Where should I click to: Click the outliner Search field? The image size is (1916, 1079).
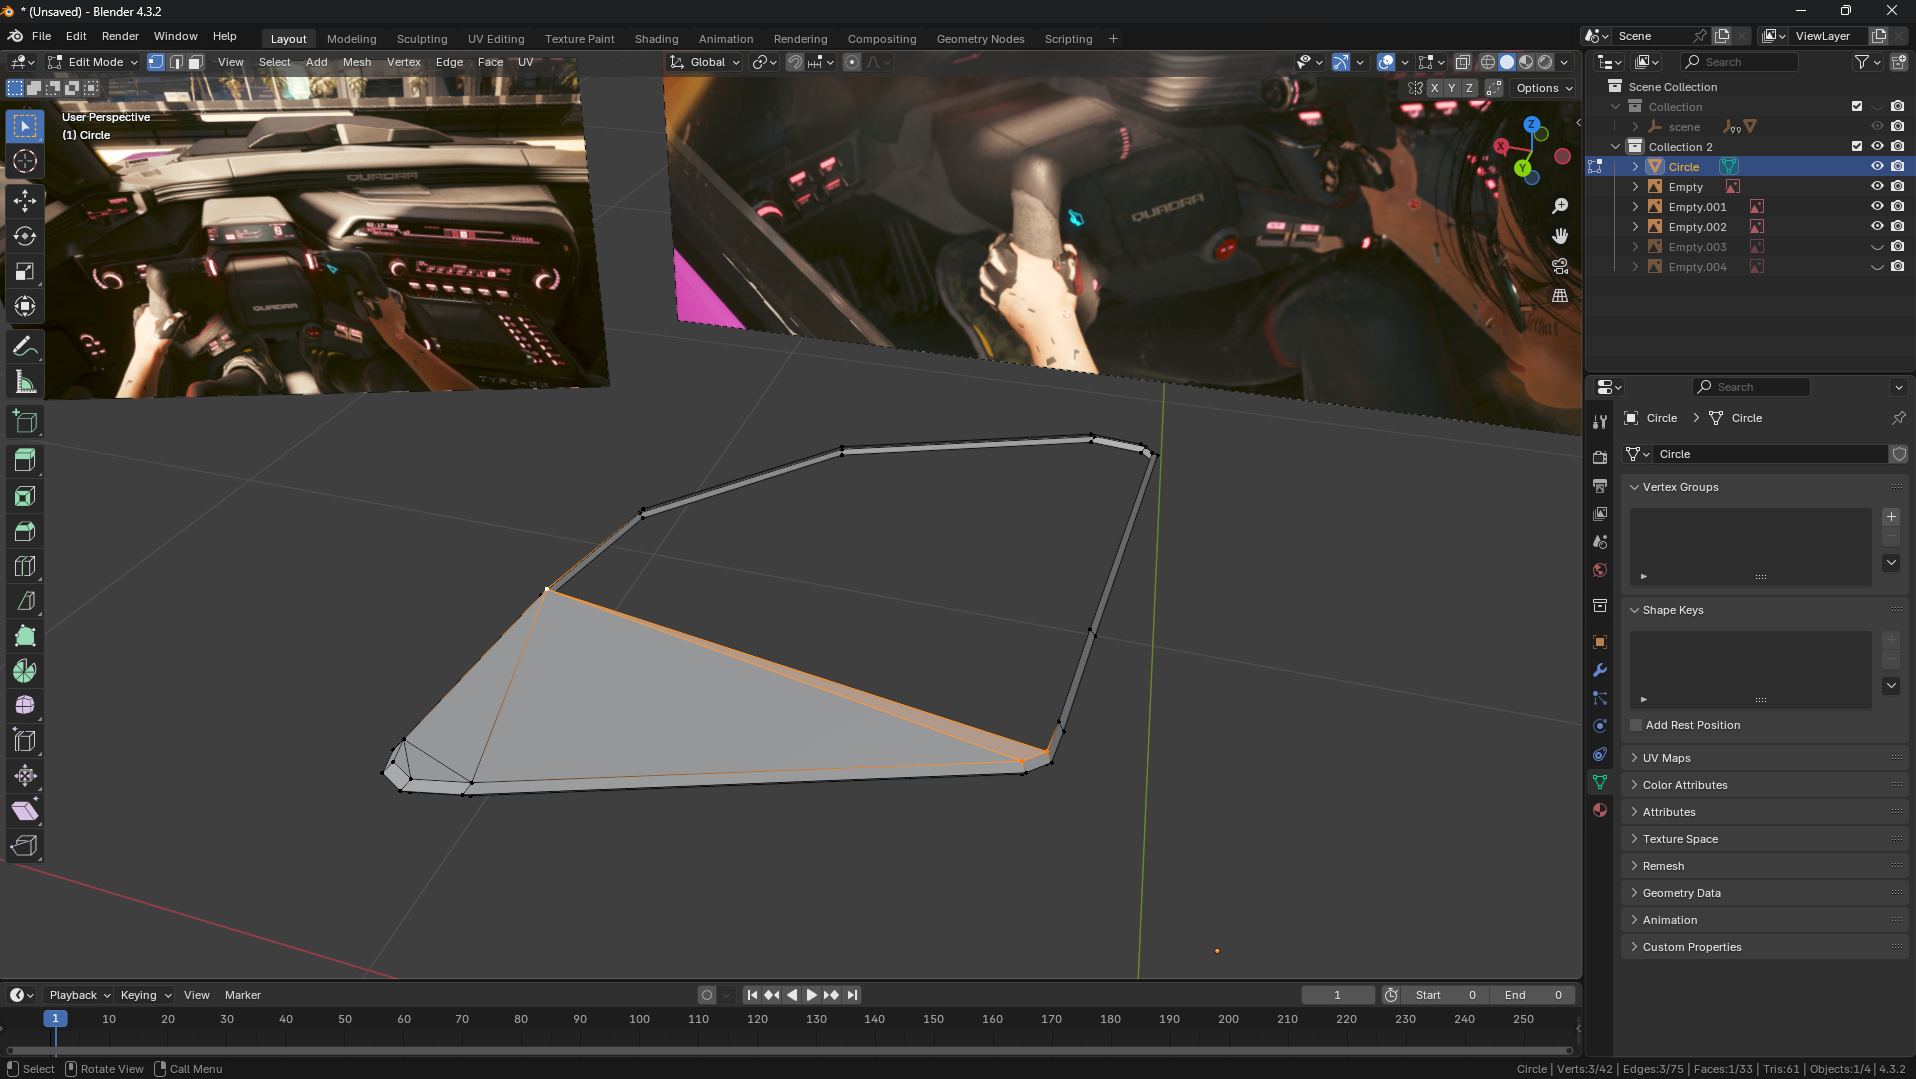(1739, 62)
